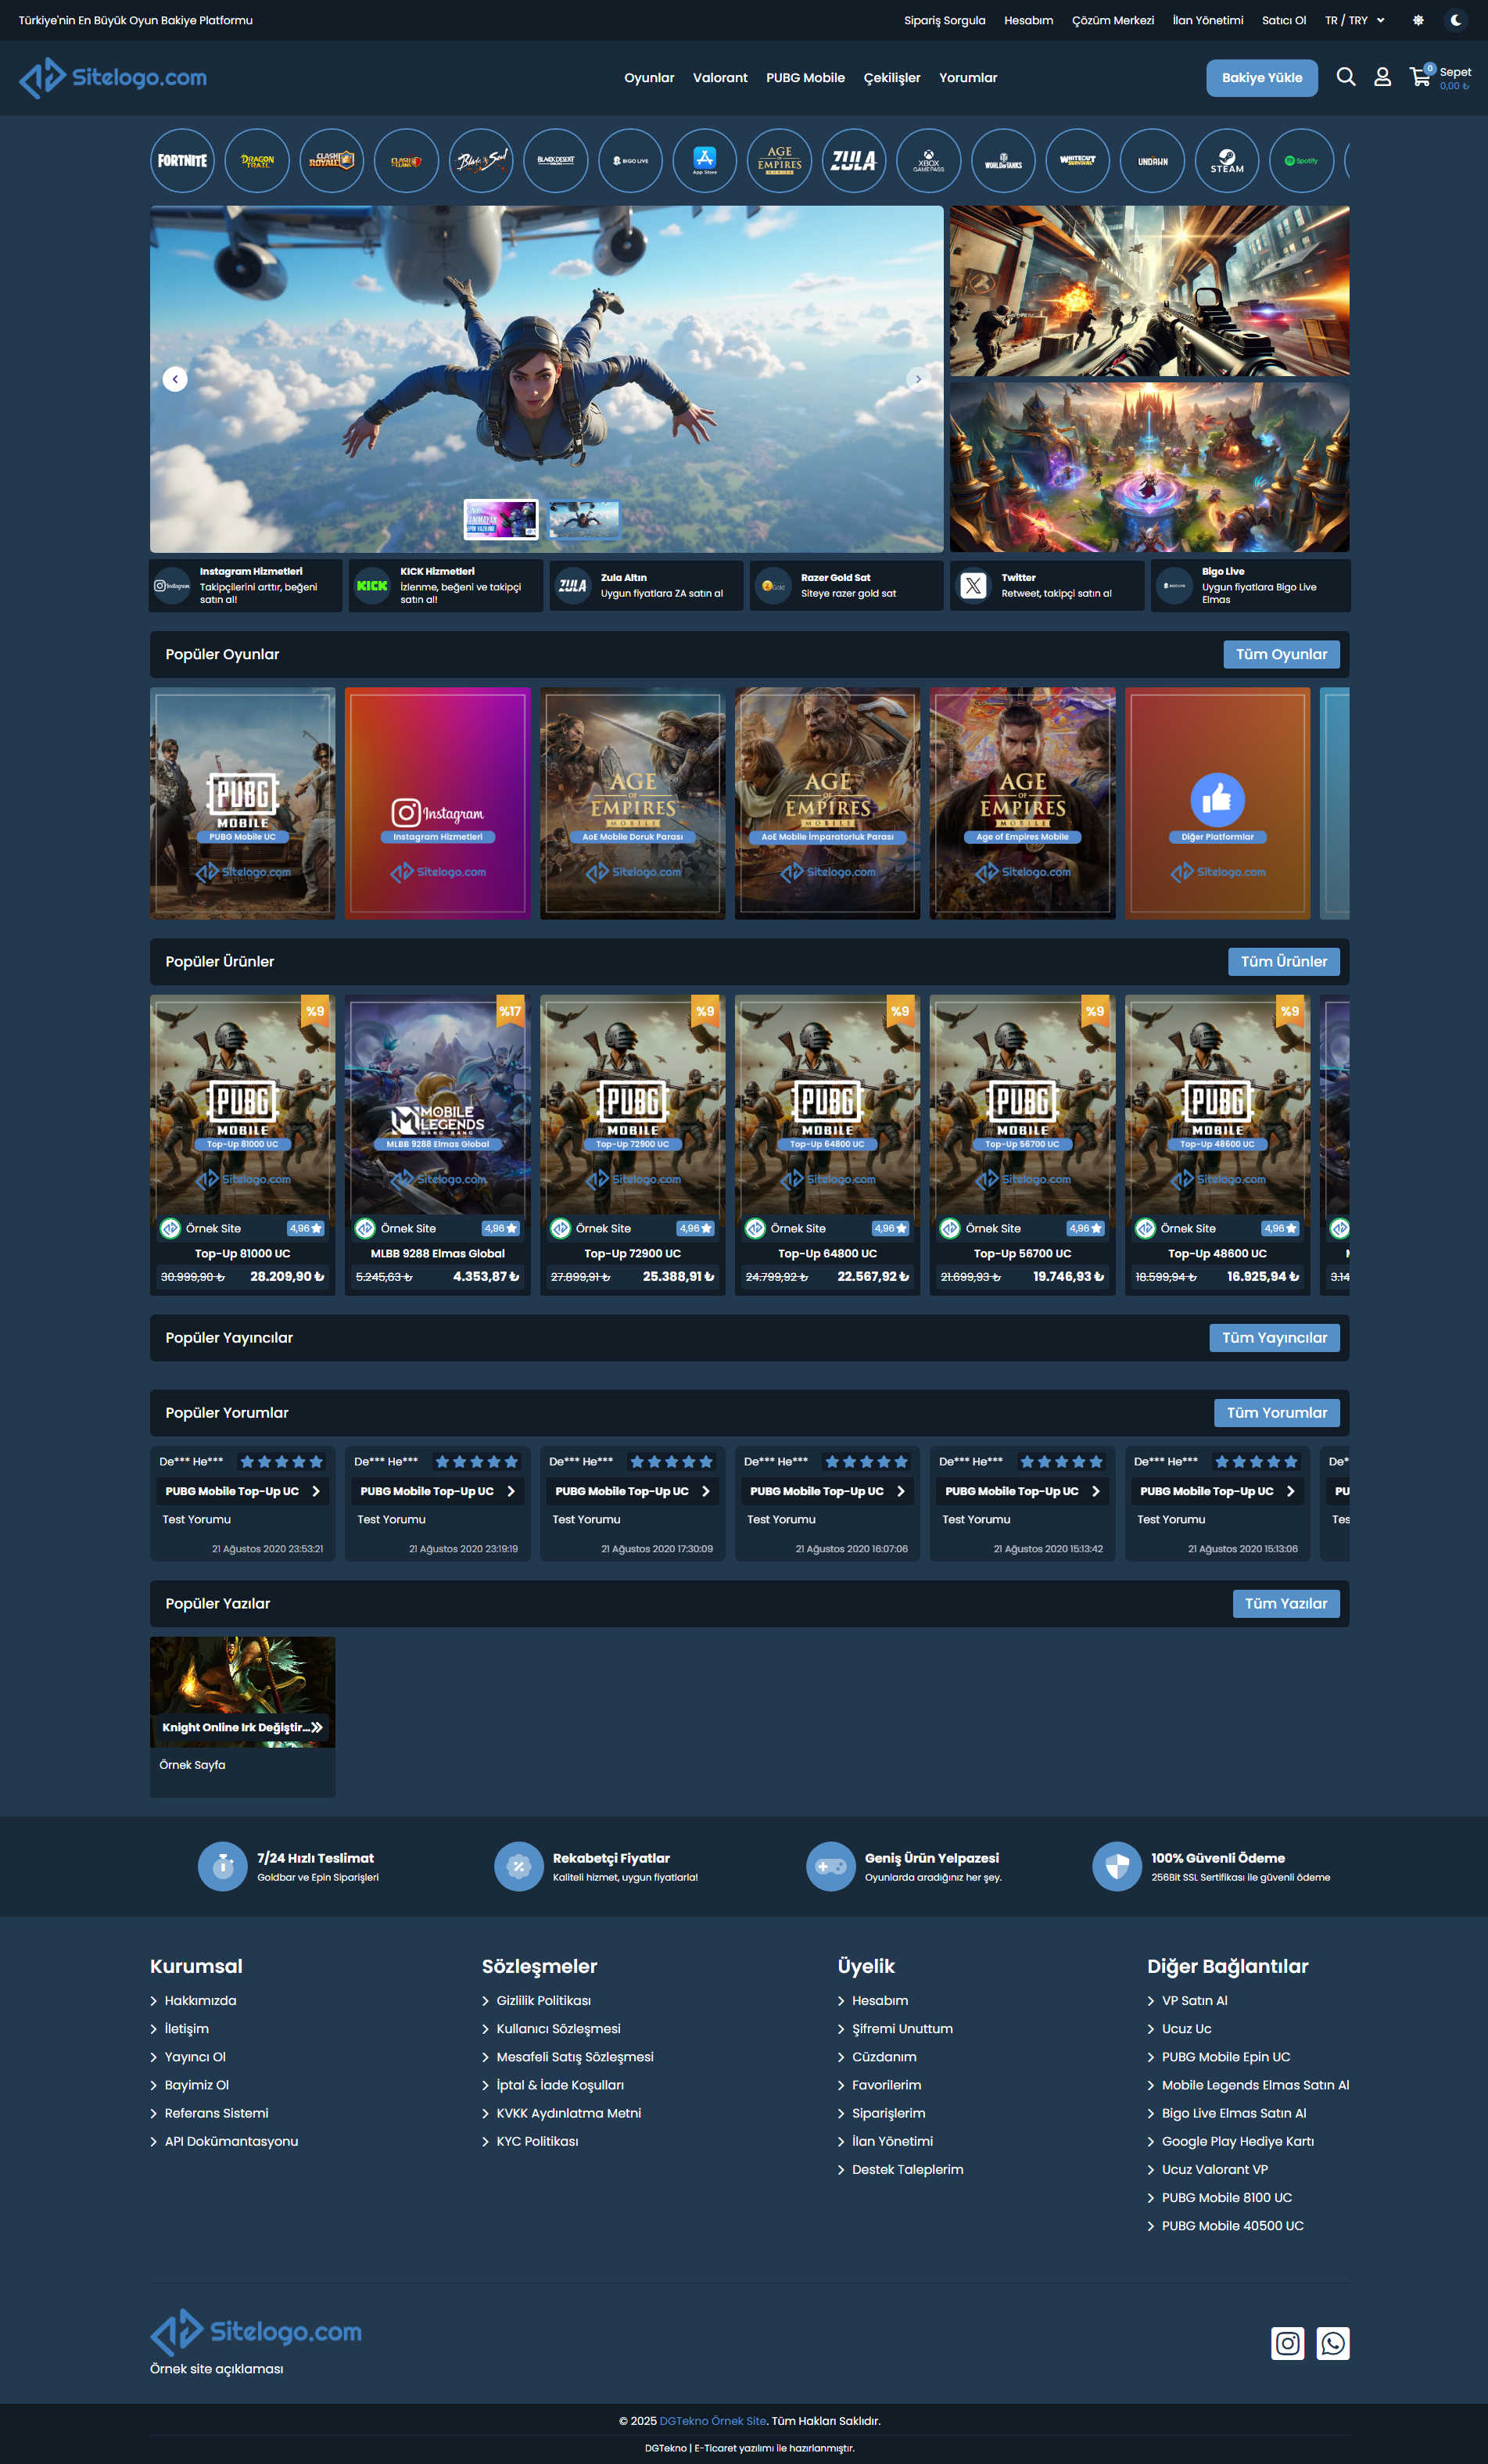Open the MLBB 9288 Elmas Global product card
The width and height of the screenshot is (1488, 2464).
coord(438,1144)
